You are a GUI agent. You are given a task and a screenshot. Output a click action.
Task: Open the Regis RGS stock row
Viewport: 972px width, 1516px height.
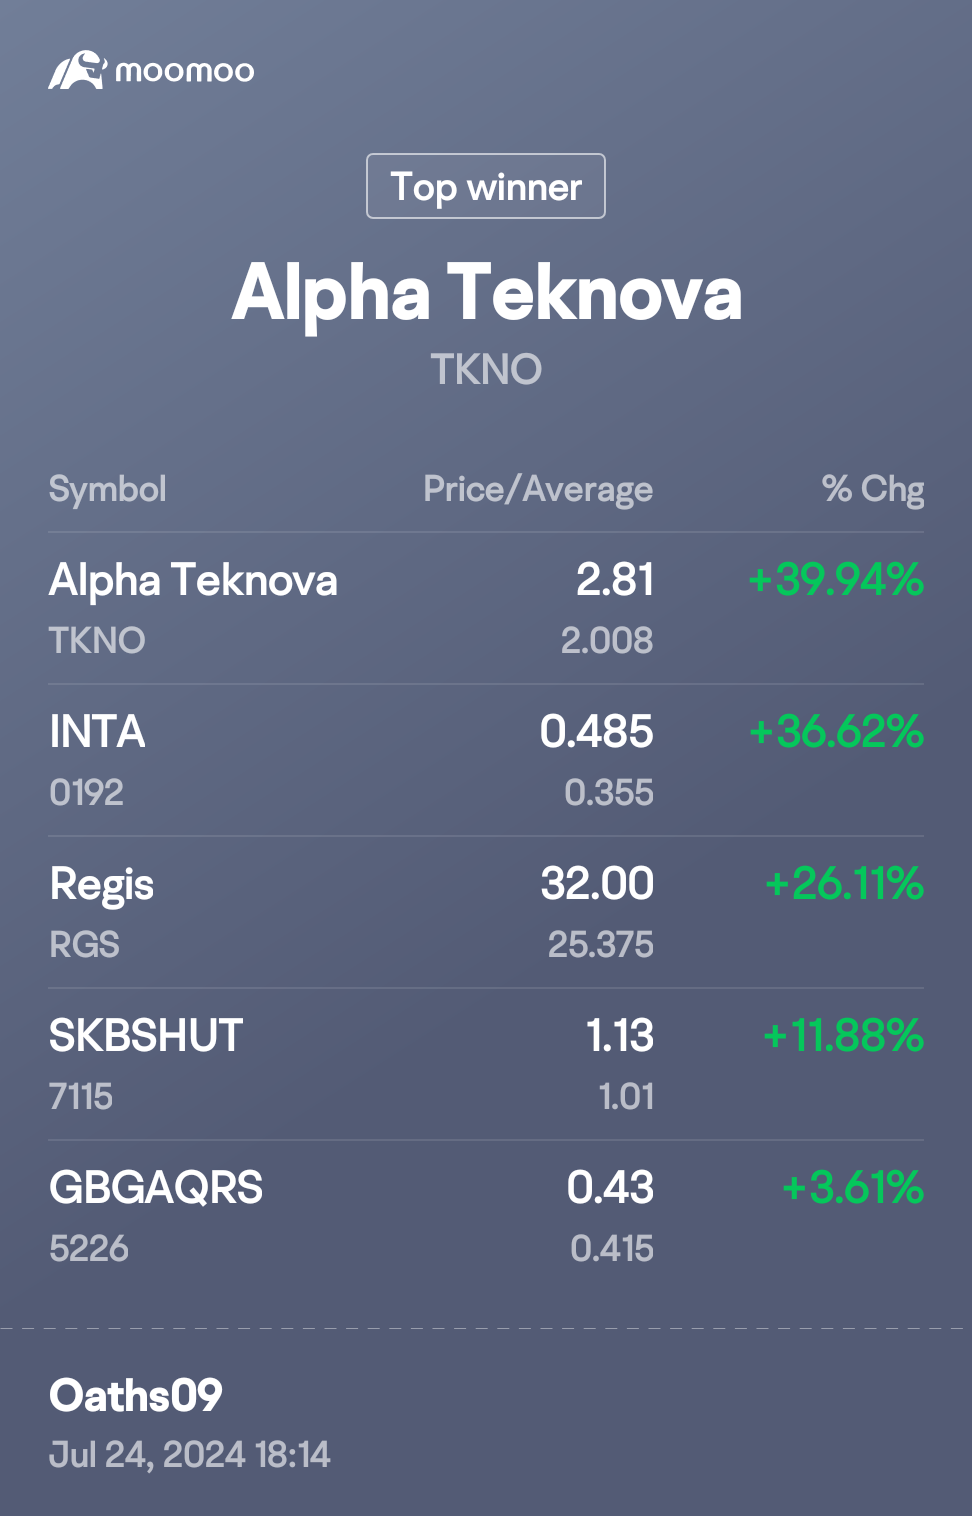tap(486, 912)
